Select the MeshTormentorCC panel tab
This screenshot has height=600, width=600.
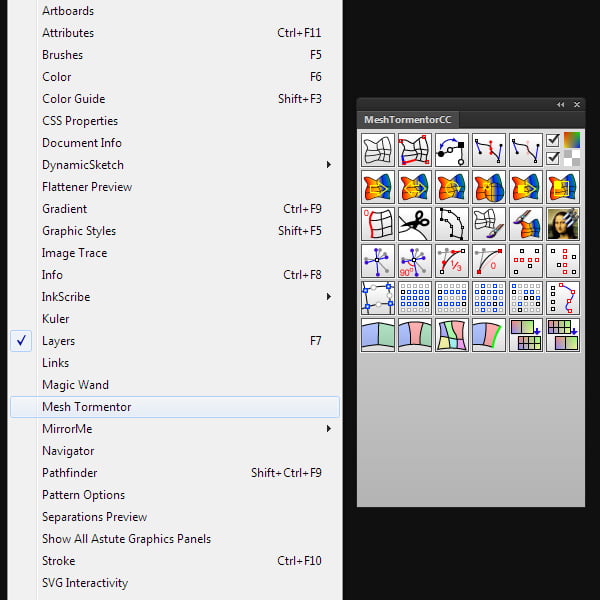tap(408, 120)
